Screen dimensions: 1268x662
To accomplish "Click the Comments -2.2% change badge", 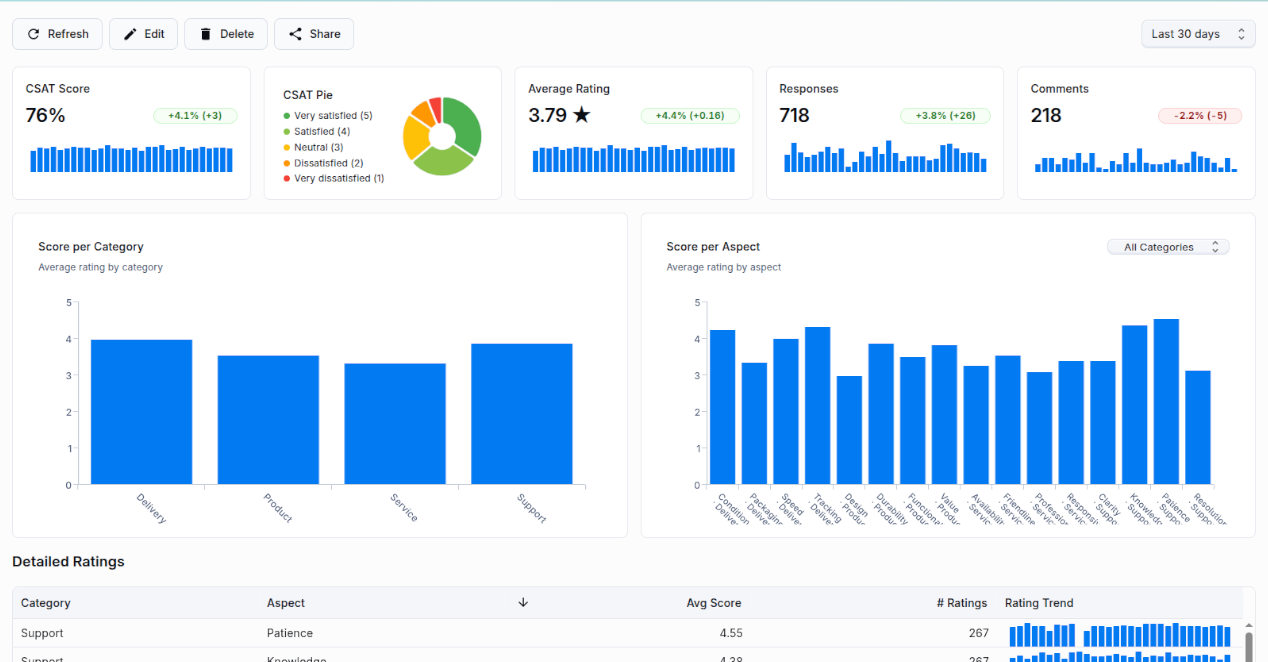I will [x=1199, y=116].
